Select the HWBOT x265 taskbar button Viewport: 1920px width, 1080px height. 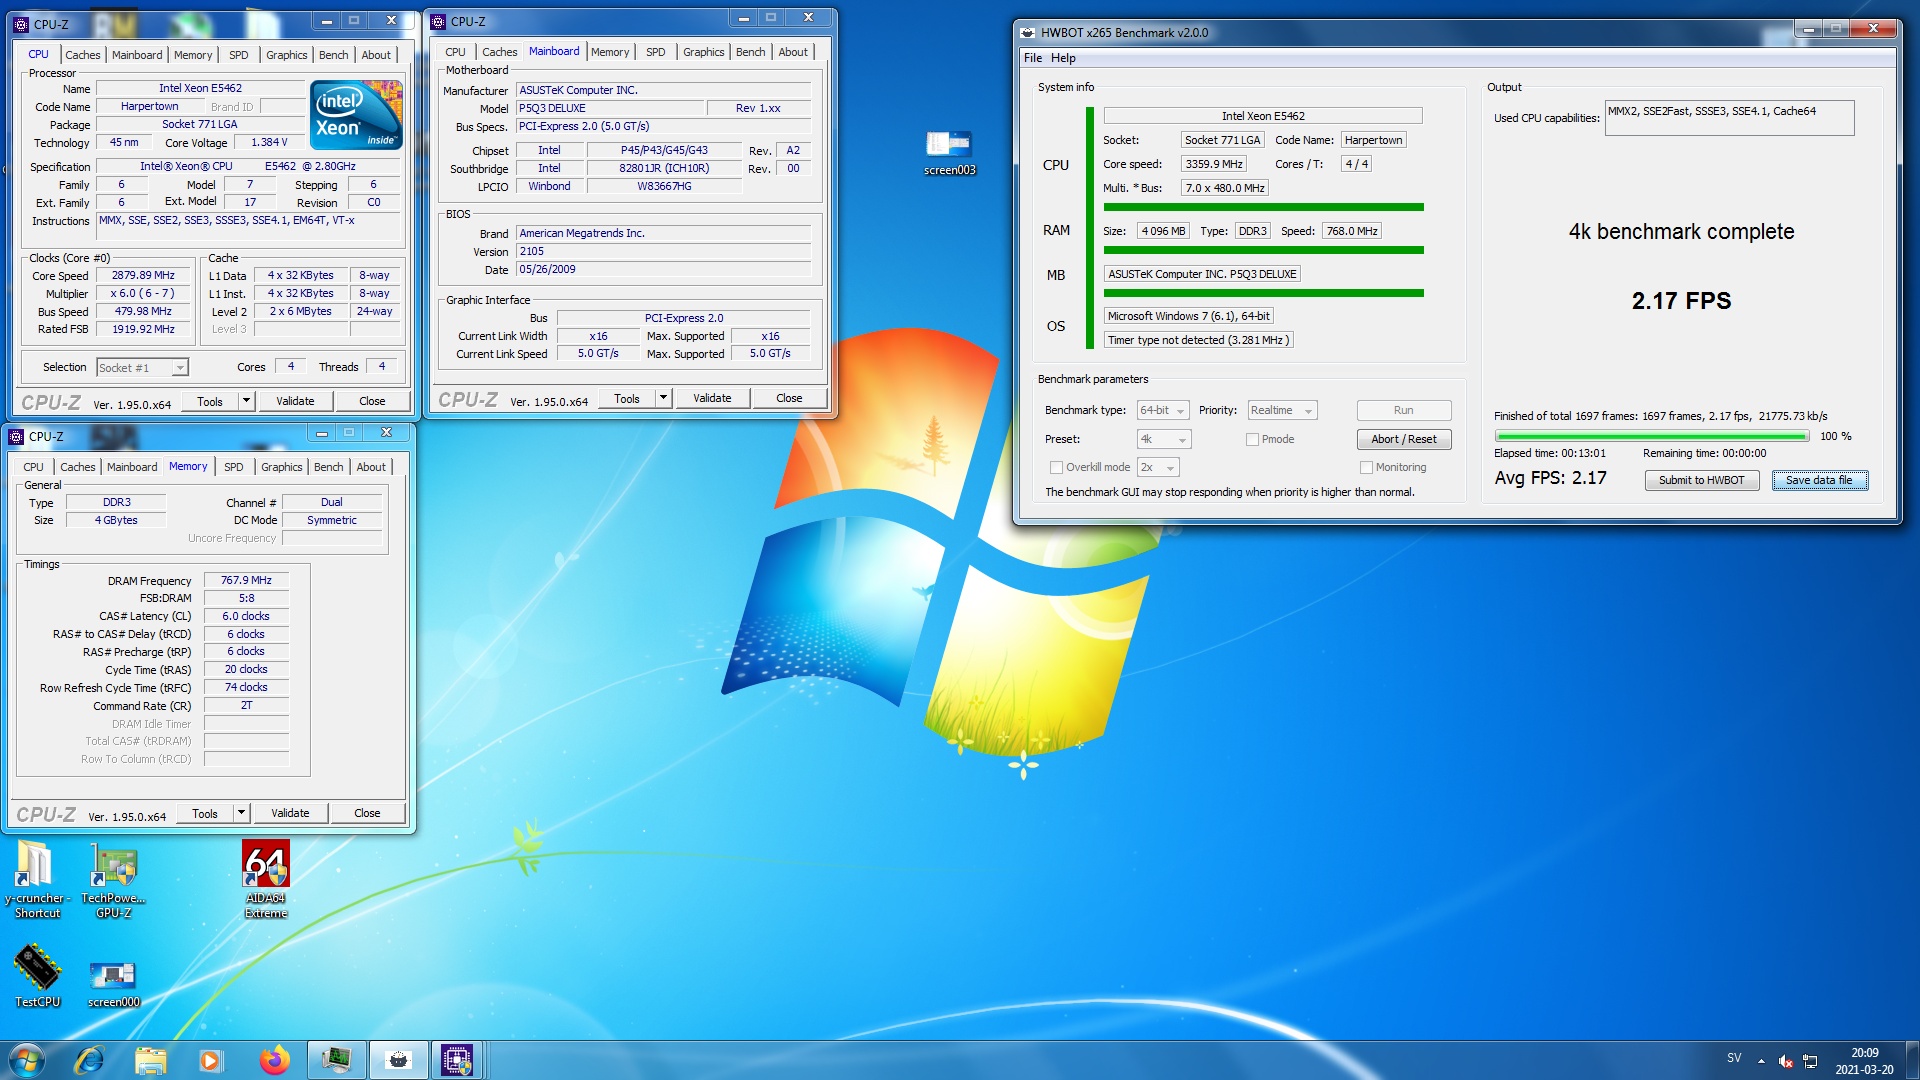[397, 1059]
